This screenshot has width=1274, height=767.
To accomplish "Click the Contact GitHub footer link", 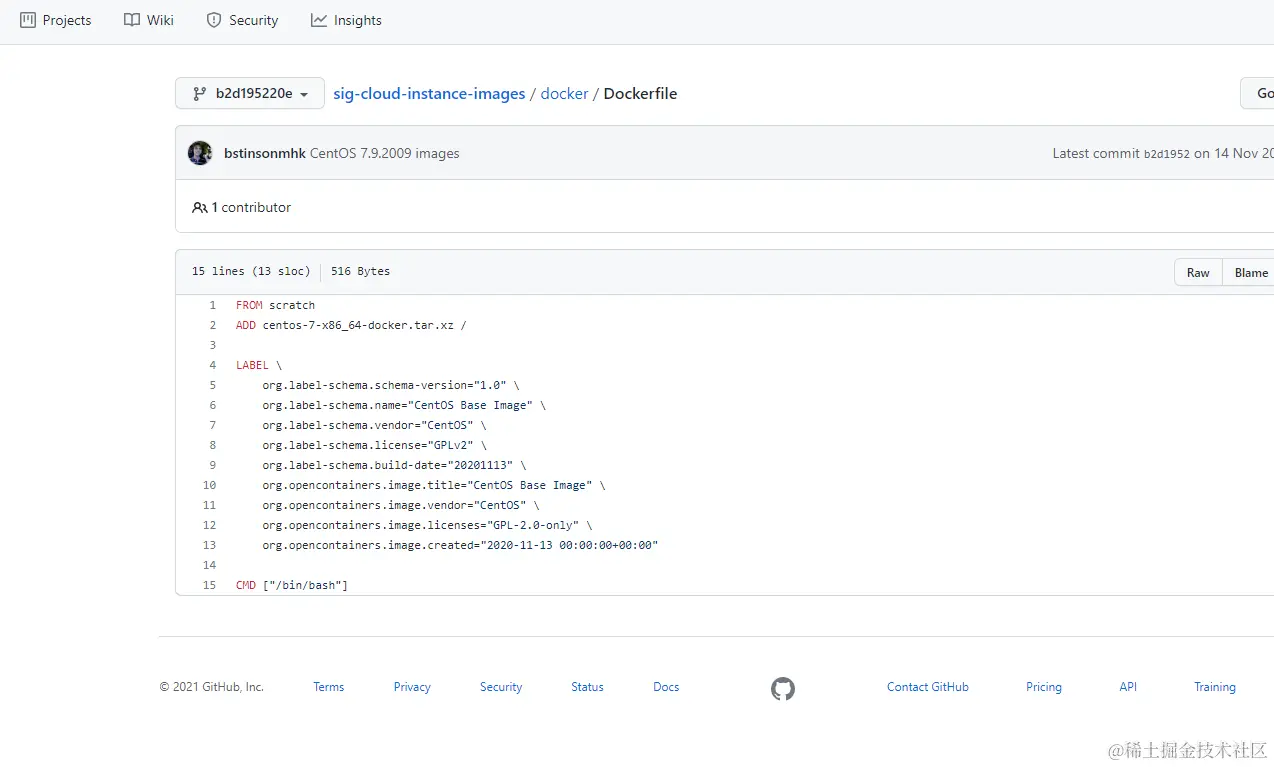I will pos(927,687).
